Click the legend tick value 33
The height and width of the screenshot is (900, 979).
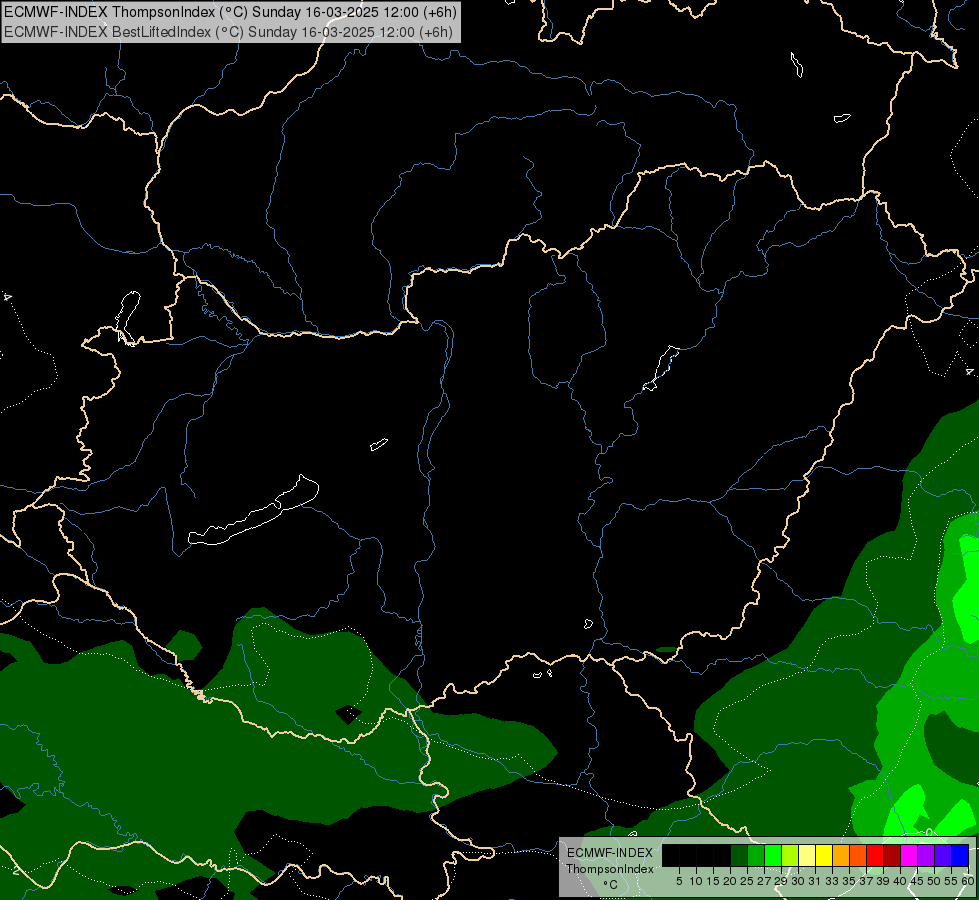[832, 881]
